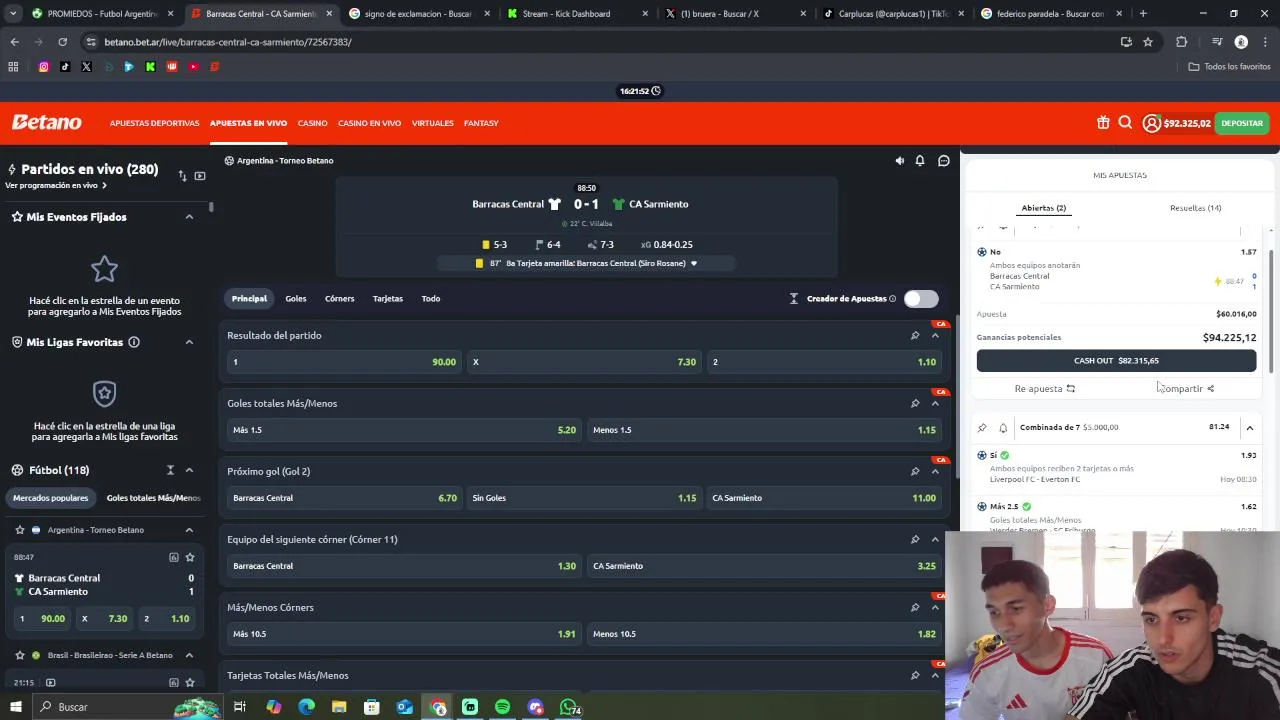Screen dimensions: 1280x720
Task: Click the Betano logo
Action: [47, 122]
